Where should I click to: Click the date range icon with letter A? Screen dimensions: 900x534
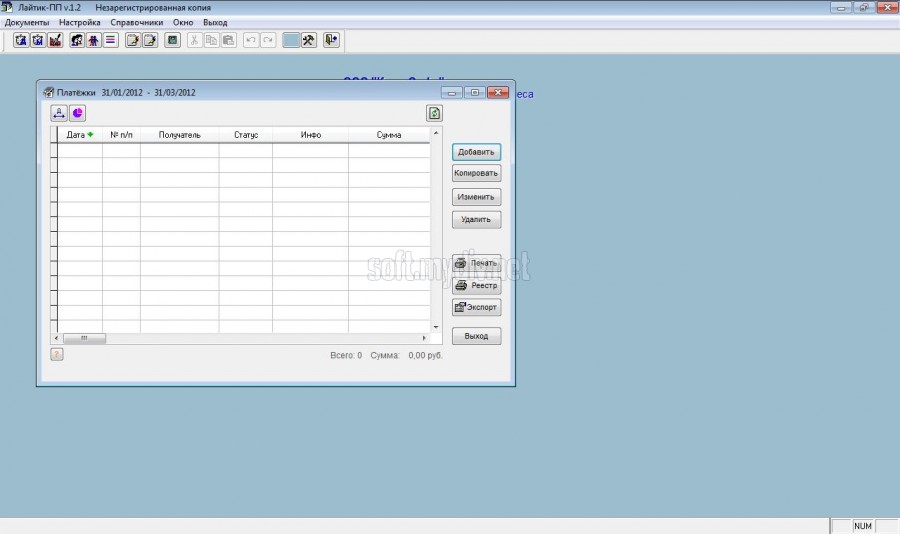tap(59, 113)
